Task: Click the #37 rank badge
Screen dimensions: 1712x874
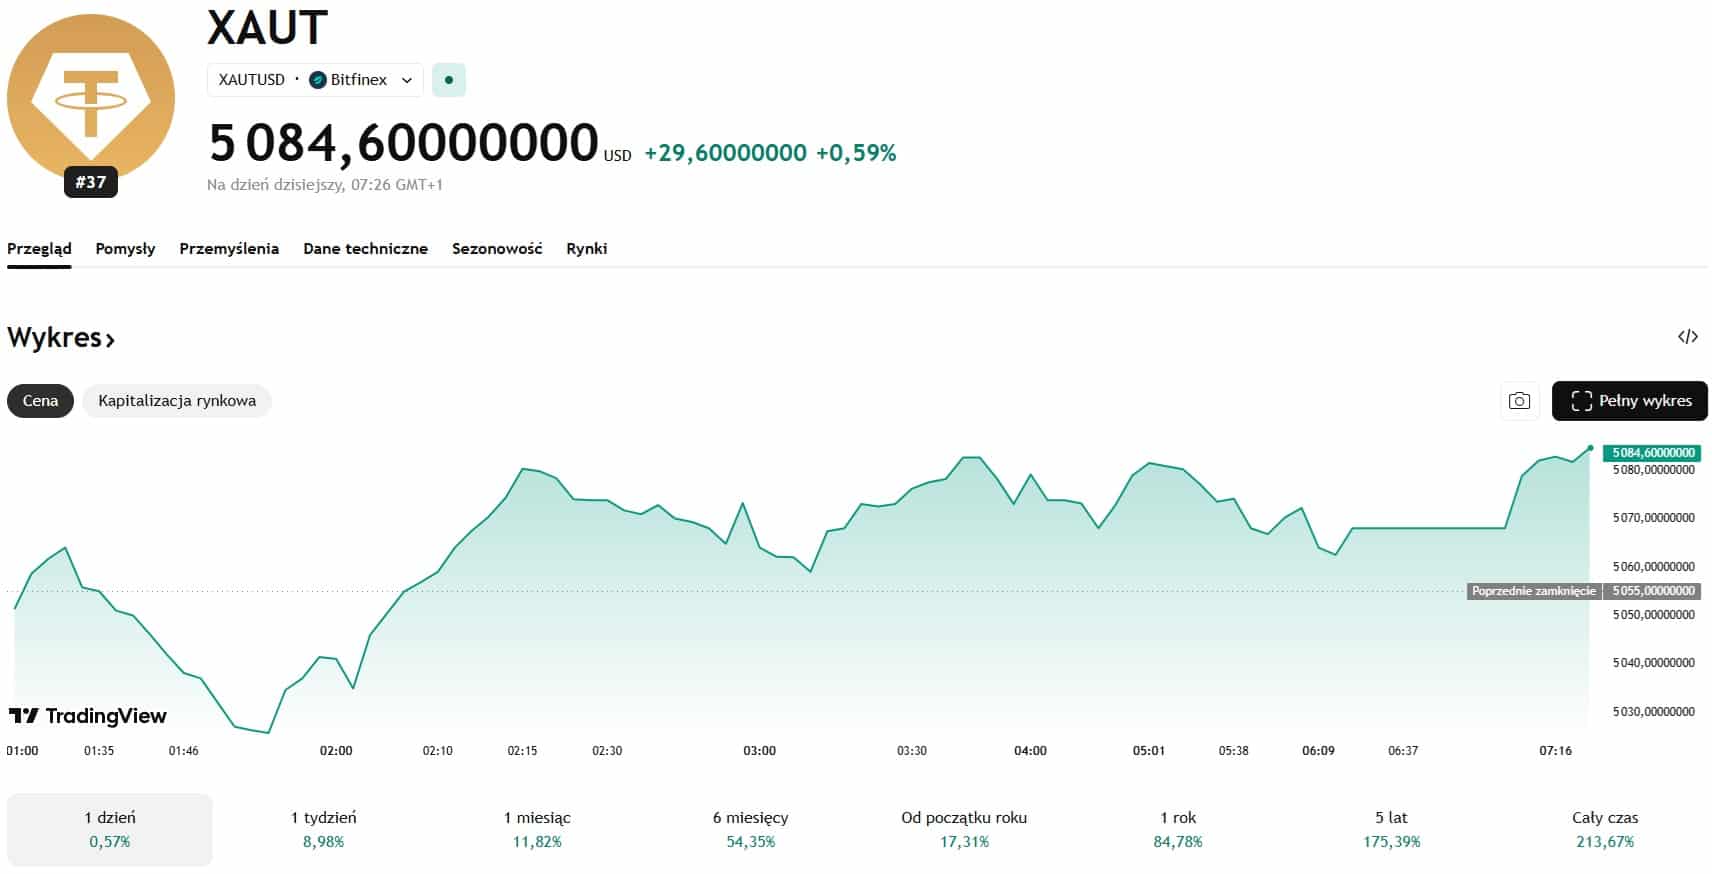Action: tap(91, 182)
